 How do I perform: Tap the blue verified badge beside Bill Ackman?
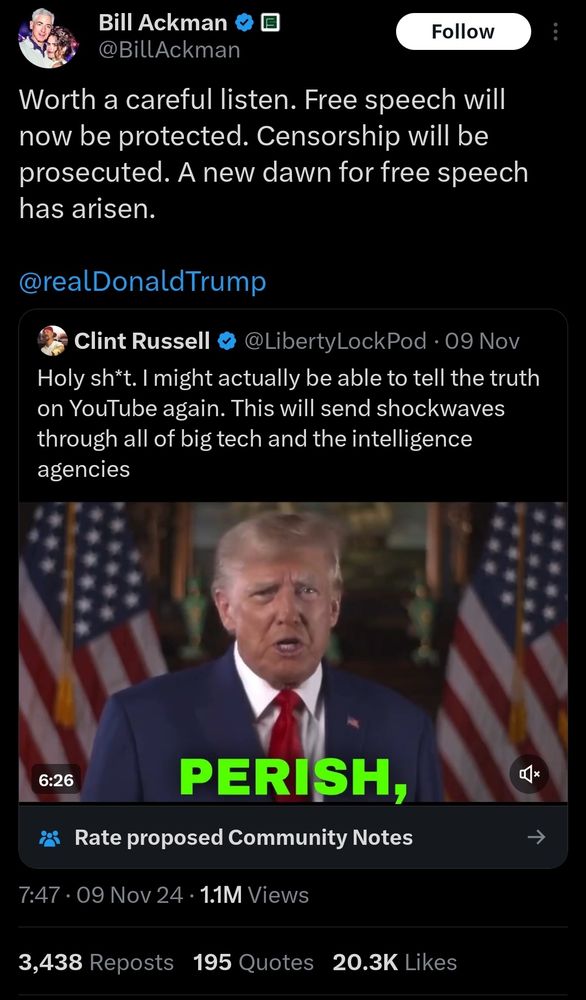tap(244, 24)
